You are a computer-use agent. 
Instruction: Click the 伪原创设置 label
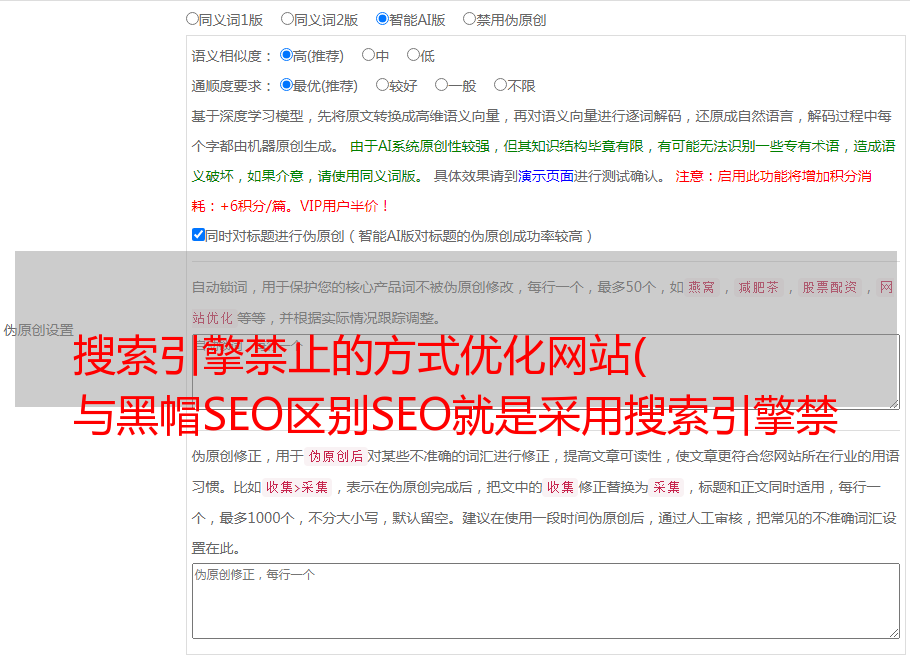pos(39,330)
